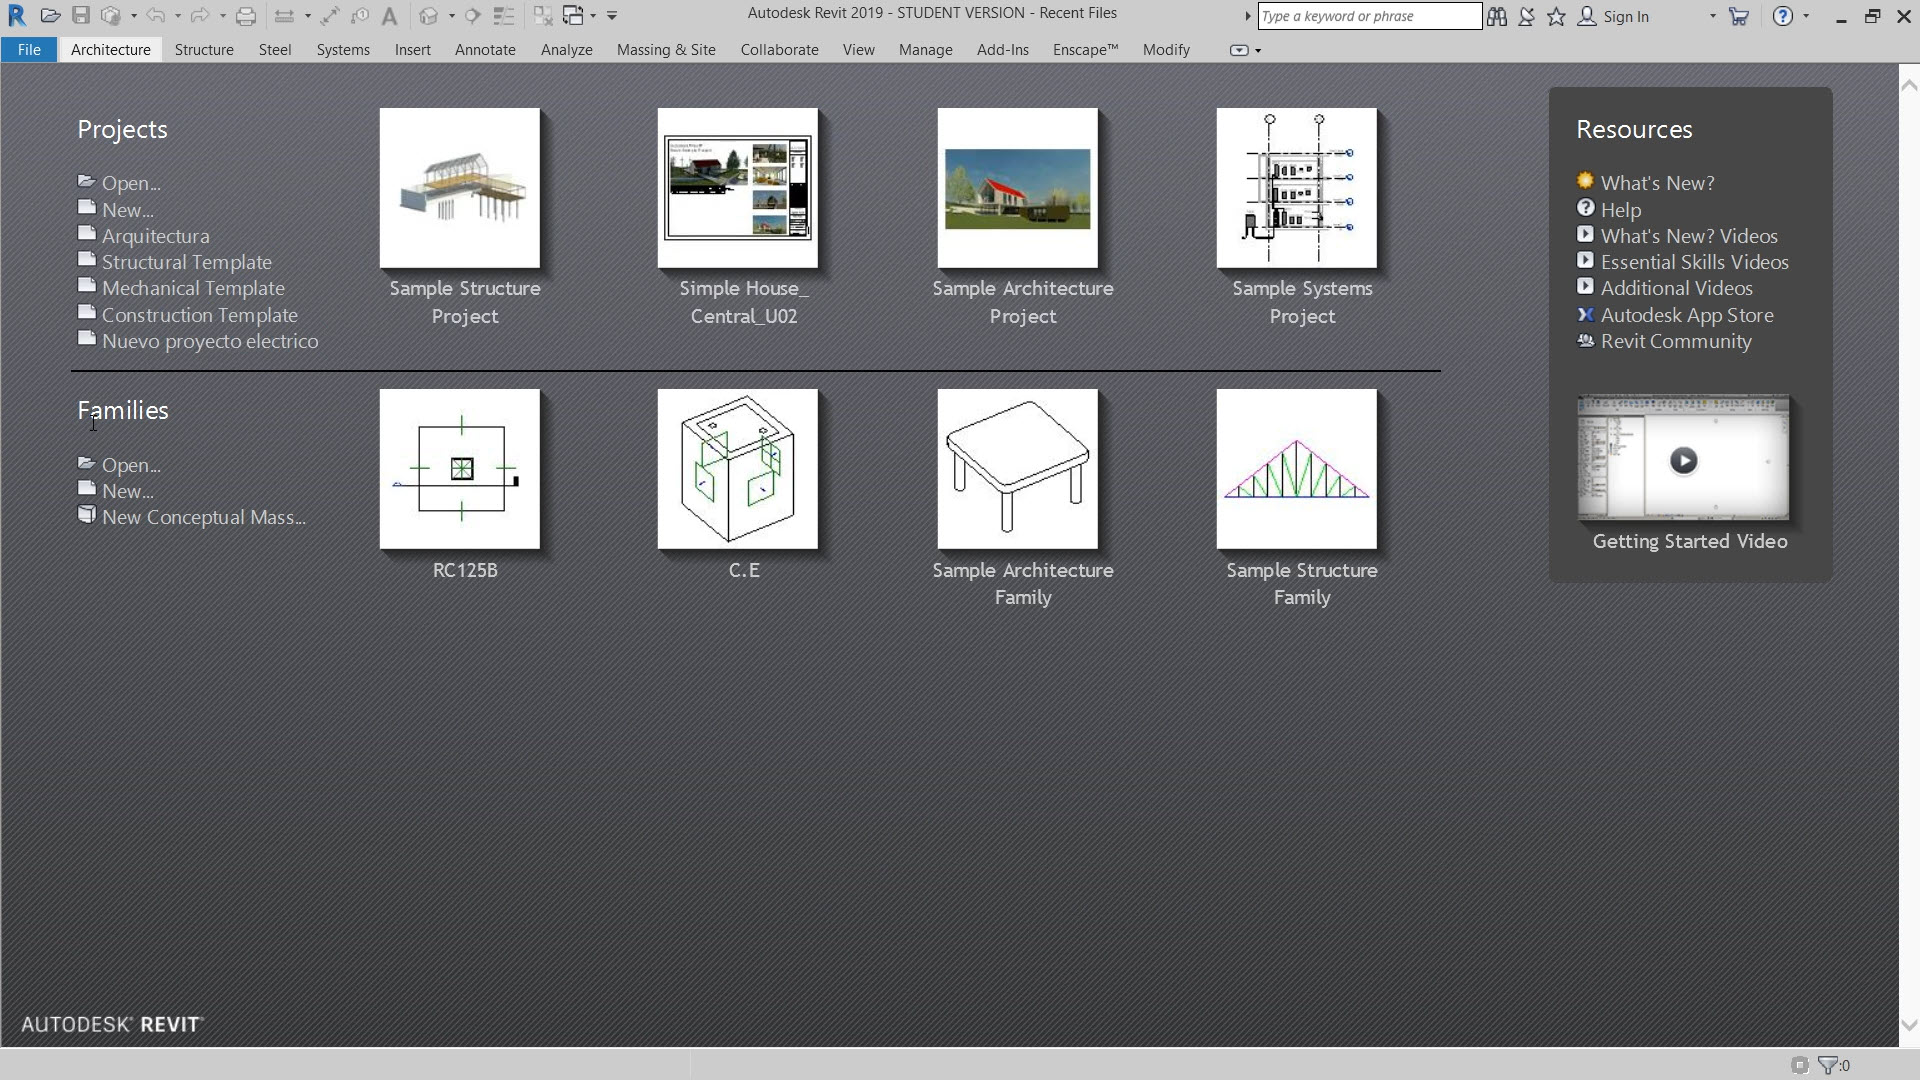Expand the Measure tool dropdown arrow
Viewport: 1920px width, 1080px height.
point(307,16)
